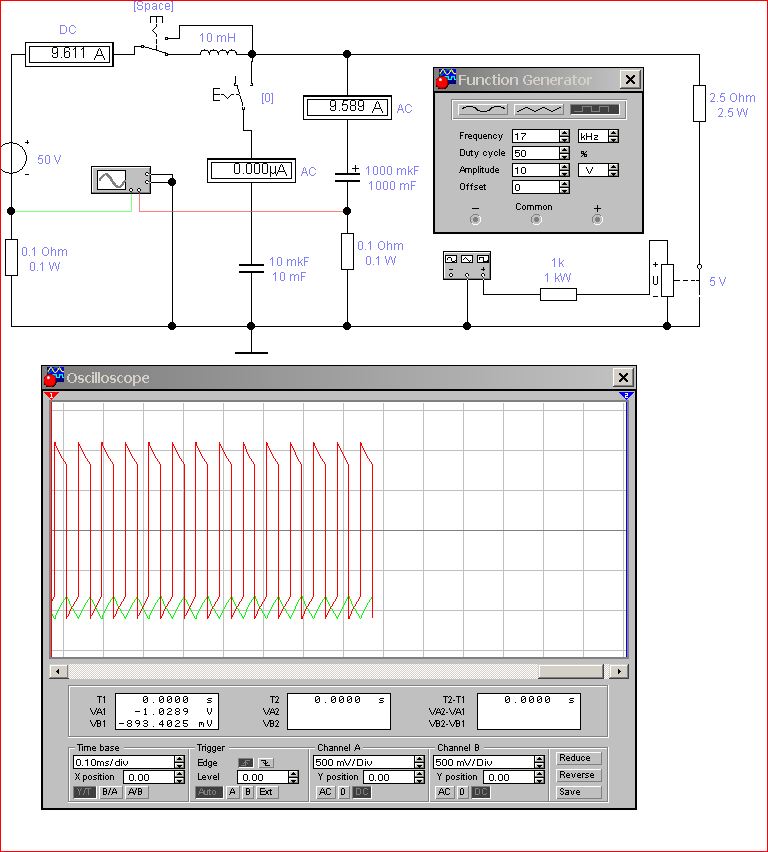The height and width of the screenshot is (852, 768).
Task: Click the Duty cycle value field
Action: (534, 153)
